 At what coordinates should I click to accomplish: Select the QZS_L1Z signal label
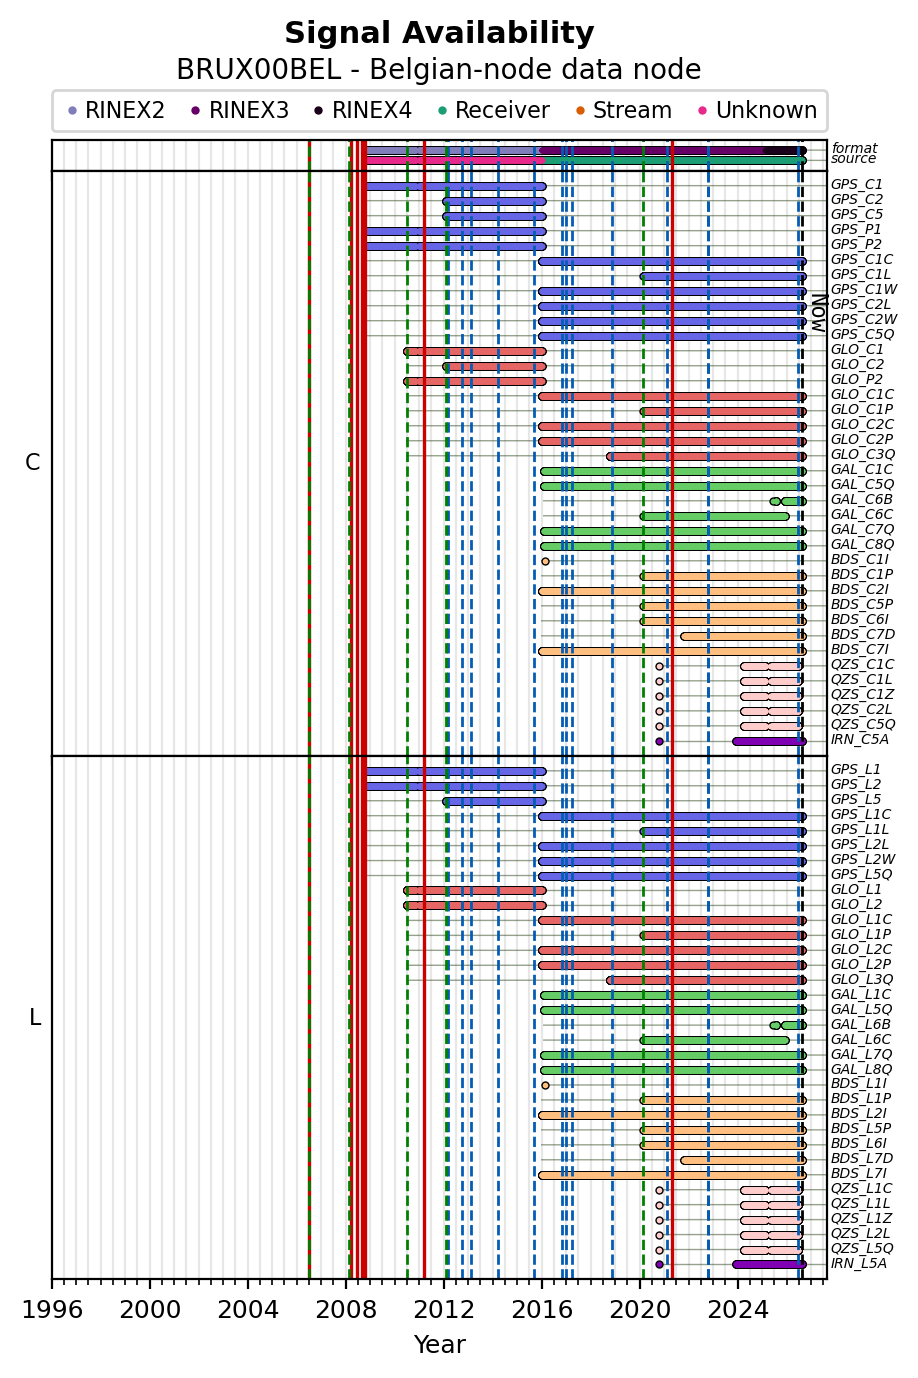coord(862,1218)
